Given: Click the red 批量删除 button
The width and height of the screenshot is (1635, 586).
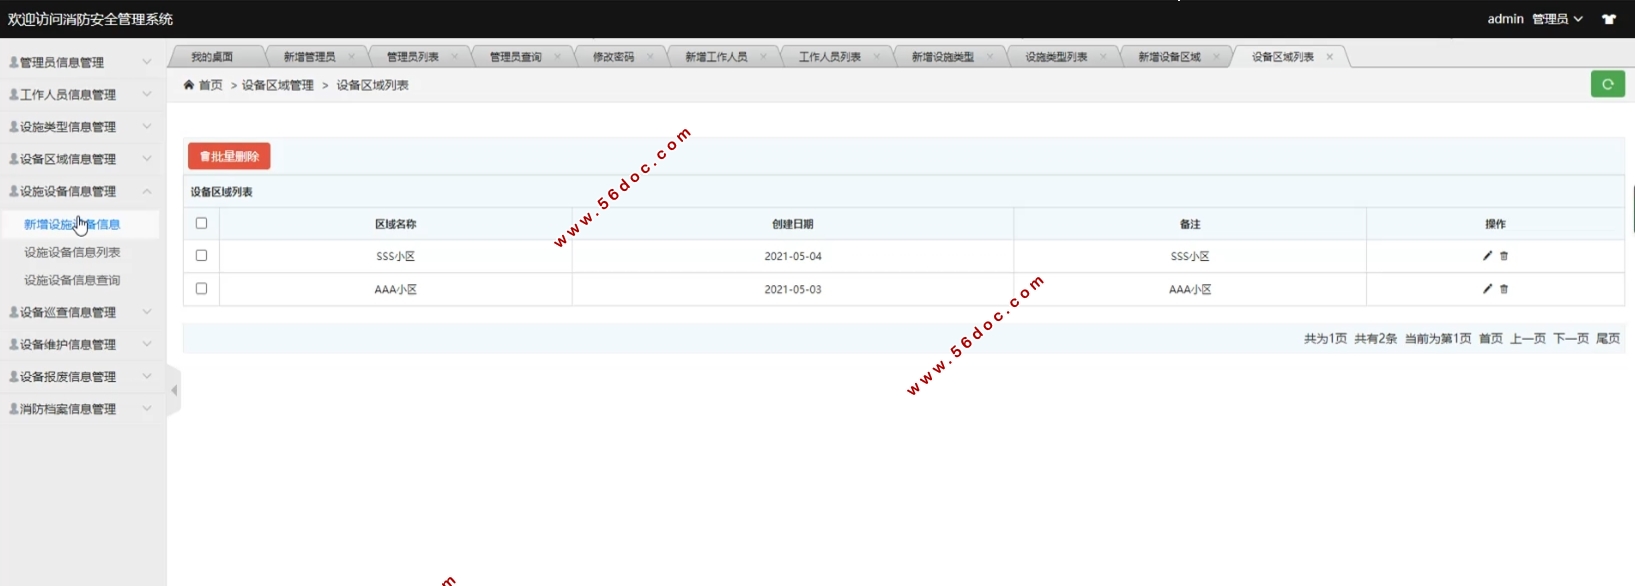Looking at the screenshot, I should [x=229, y=156].
